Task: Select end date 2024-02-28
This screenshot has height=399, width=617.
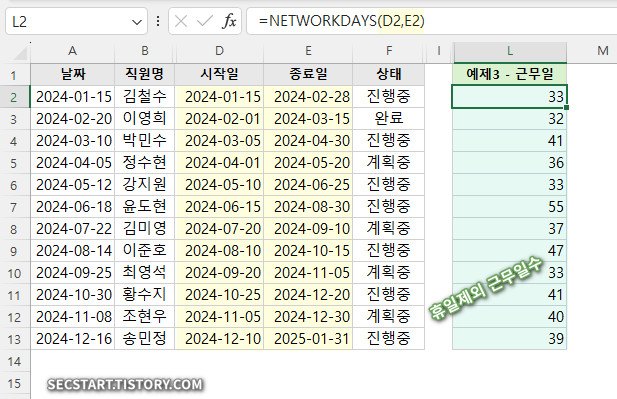Action: point(308,96)
